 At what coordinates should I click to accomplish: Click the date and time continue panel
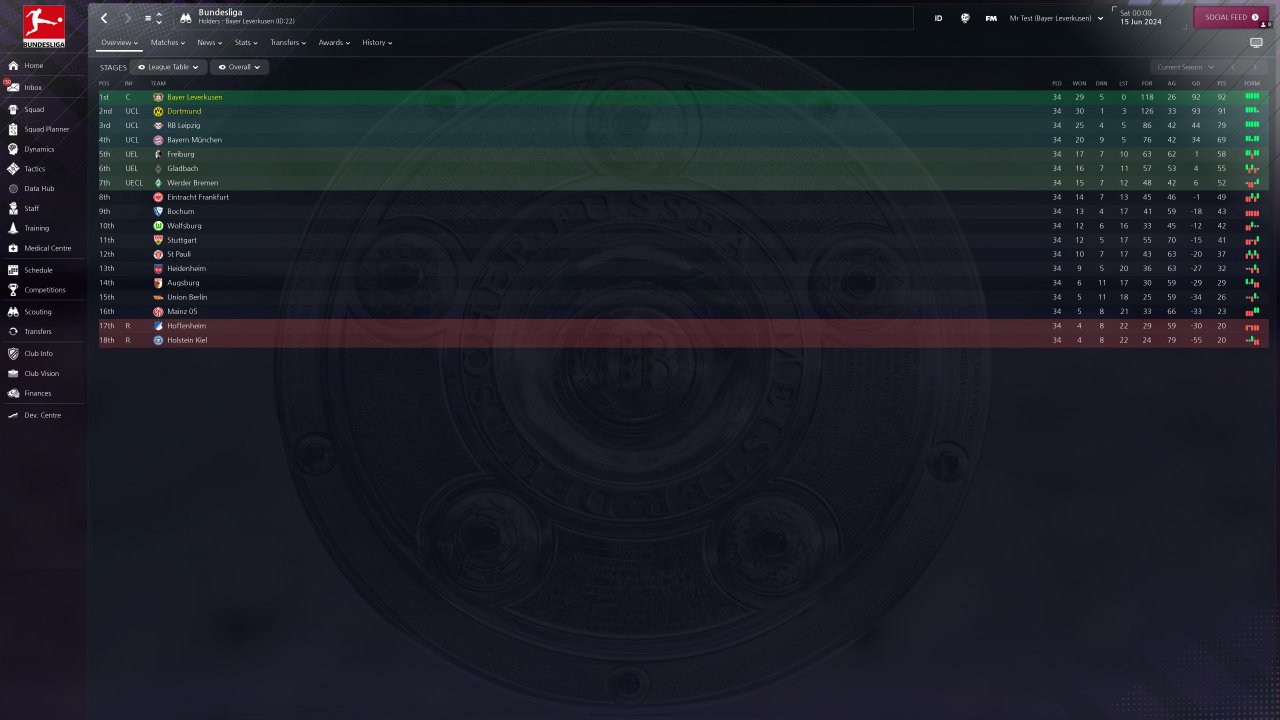tap(1147, 18)
